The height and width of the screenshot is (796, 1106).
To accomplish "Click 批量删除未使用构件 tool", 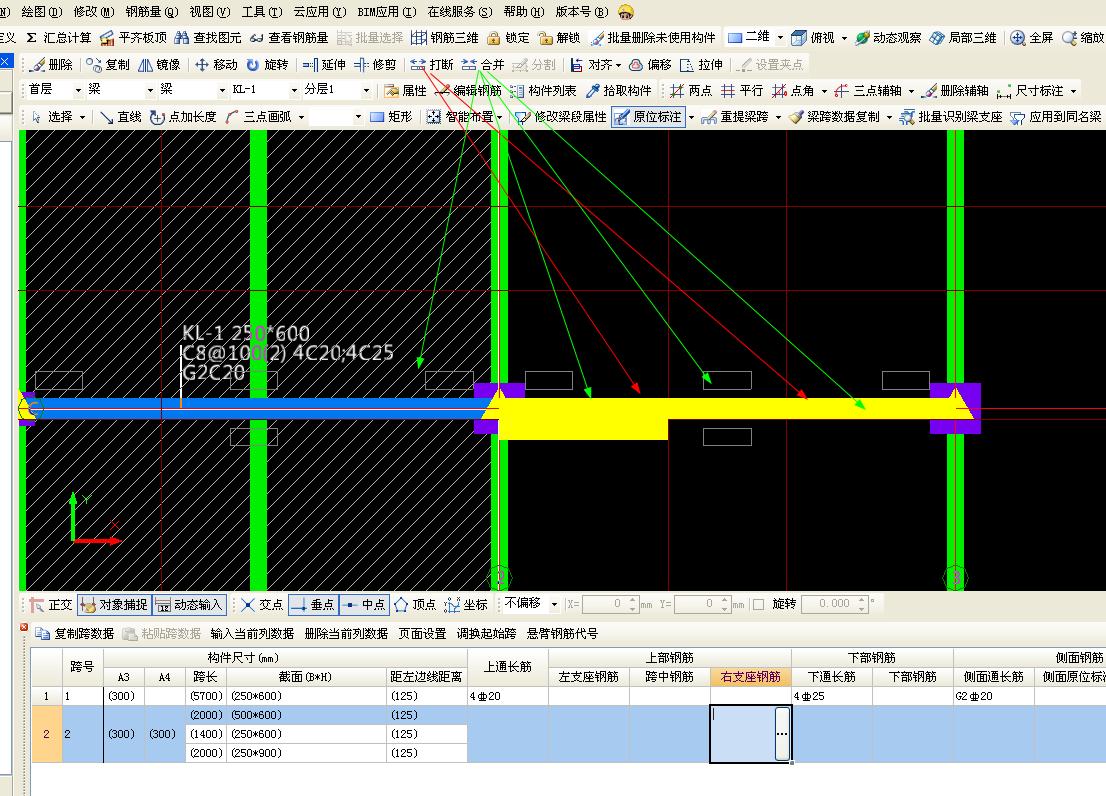I will coord(653,38).
